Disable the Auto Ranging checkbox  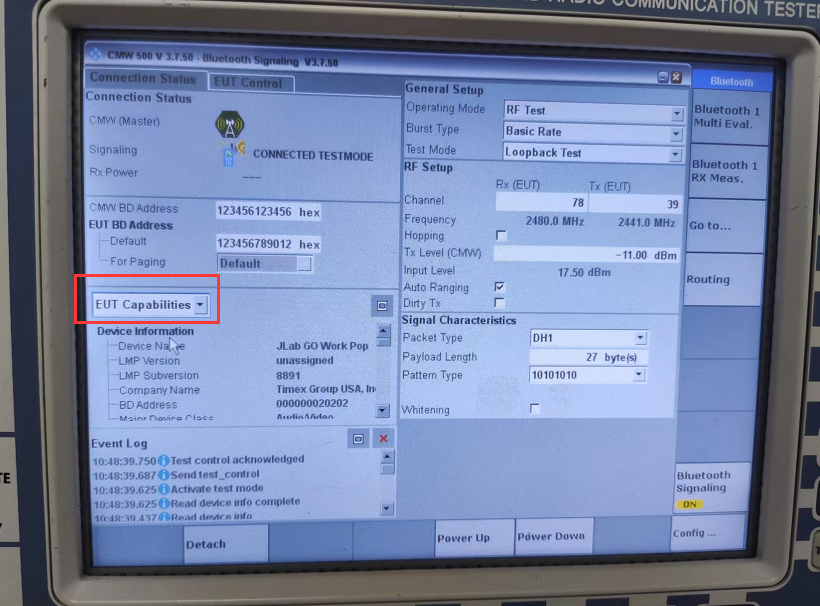click(499, 287)
